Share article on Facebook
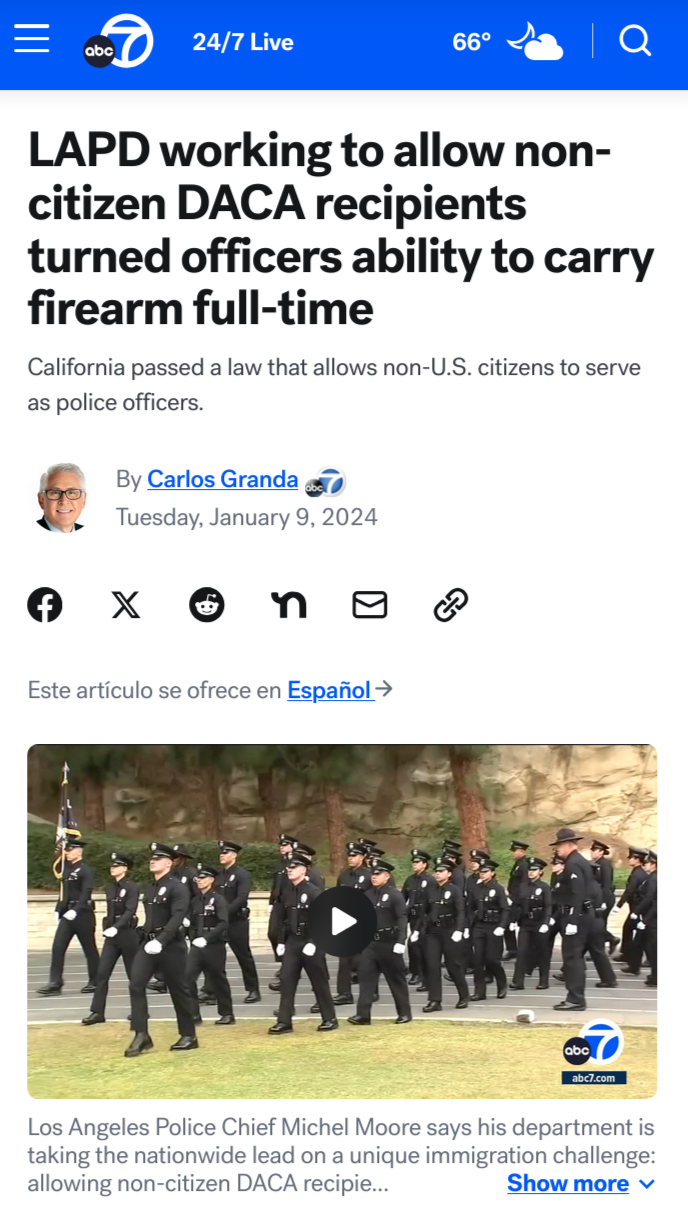Image resolution: width=688 pixels, height=1230 pixels. click(x=45, y=605)
